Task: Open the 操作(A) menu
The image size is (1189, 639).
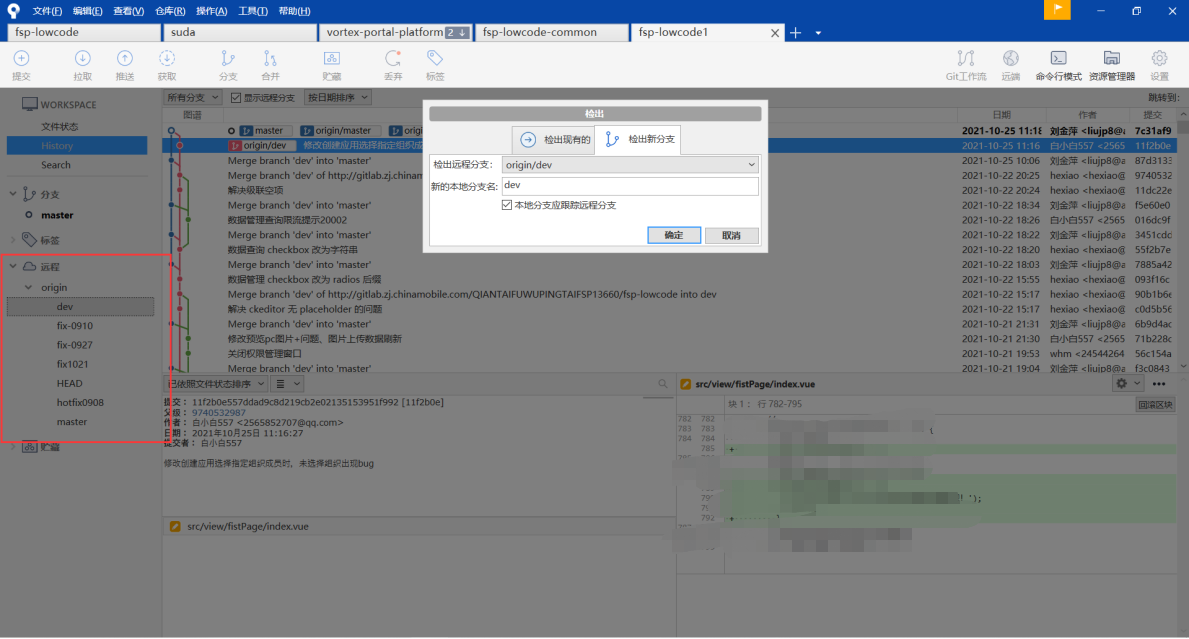Action: (212, 11)
